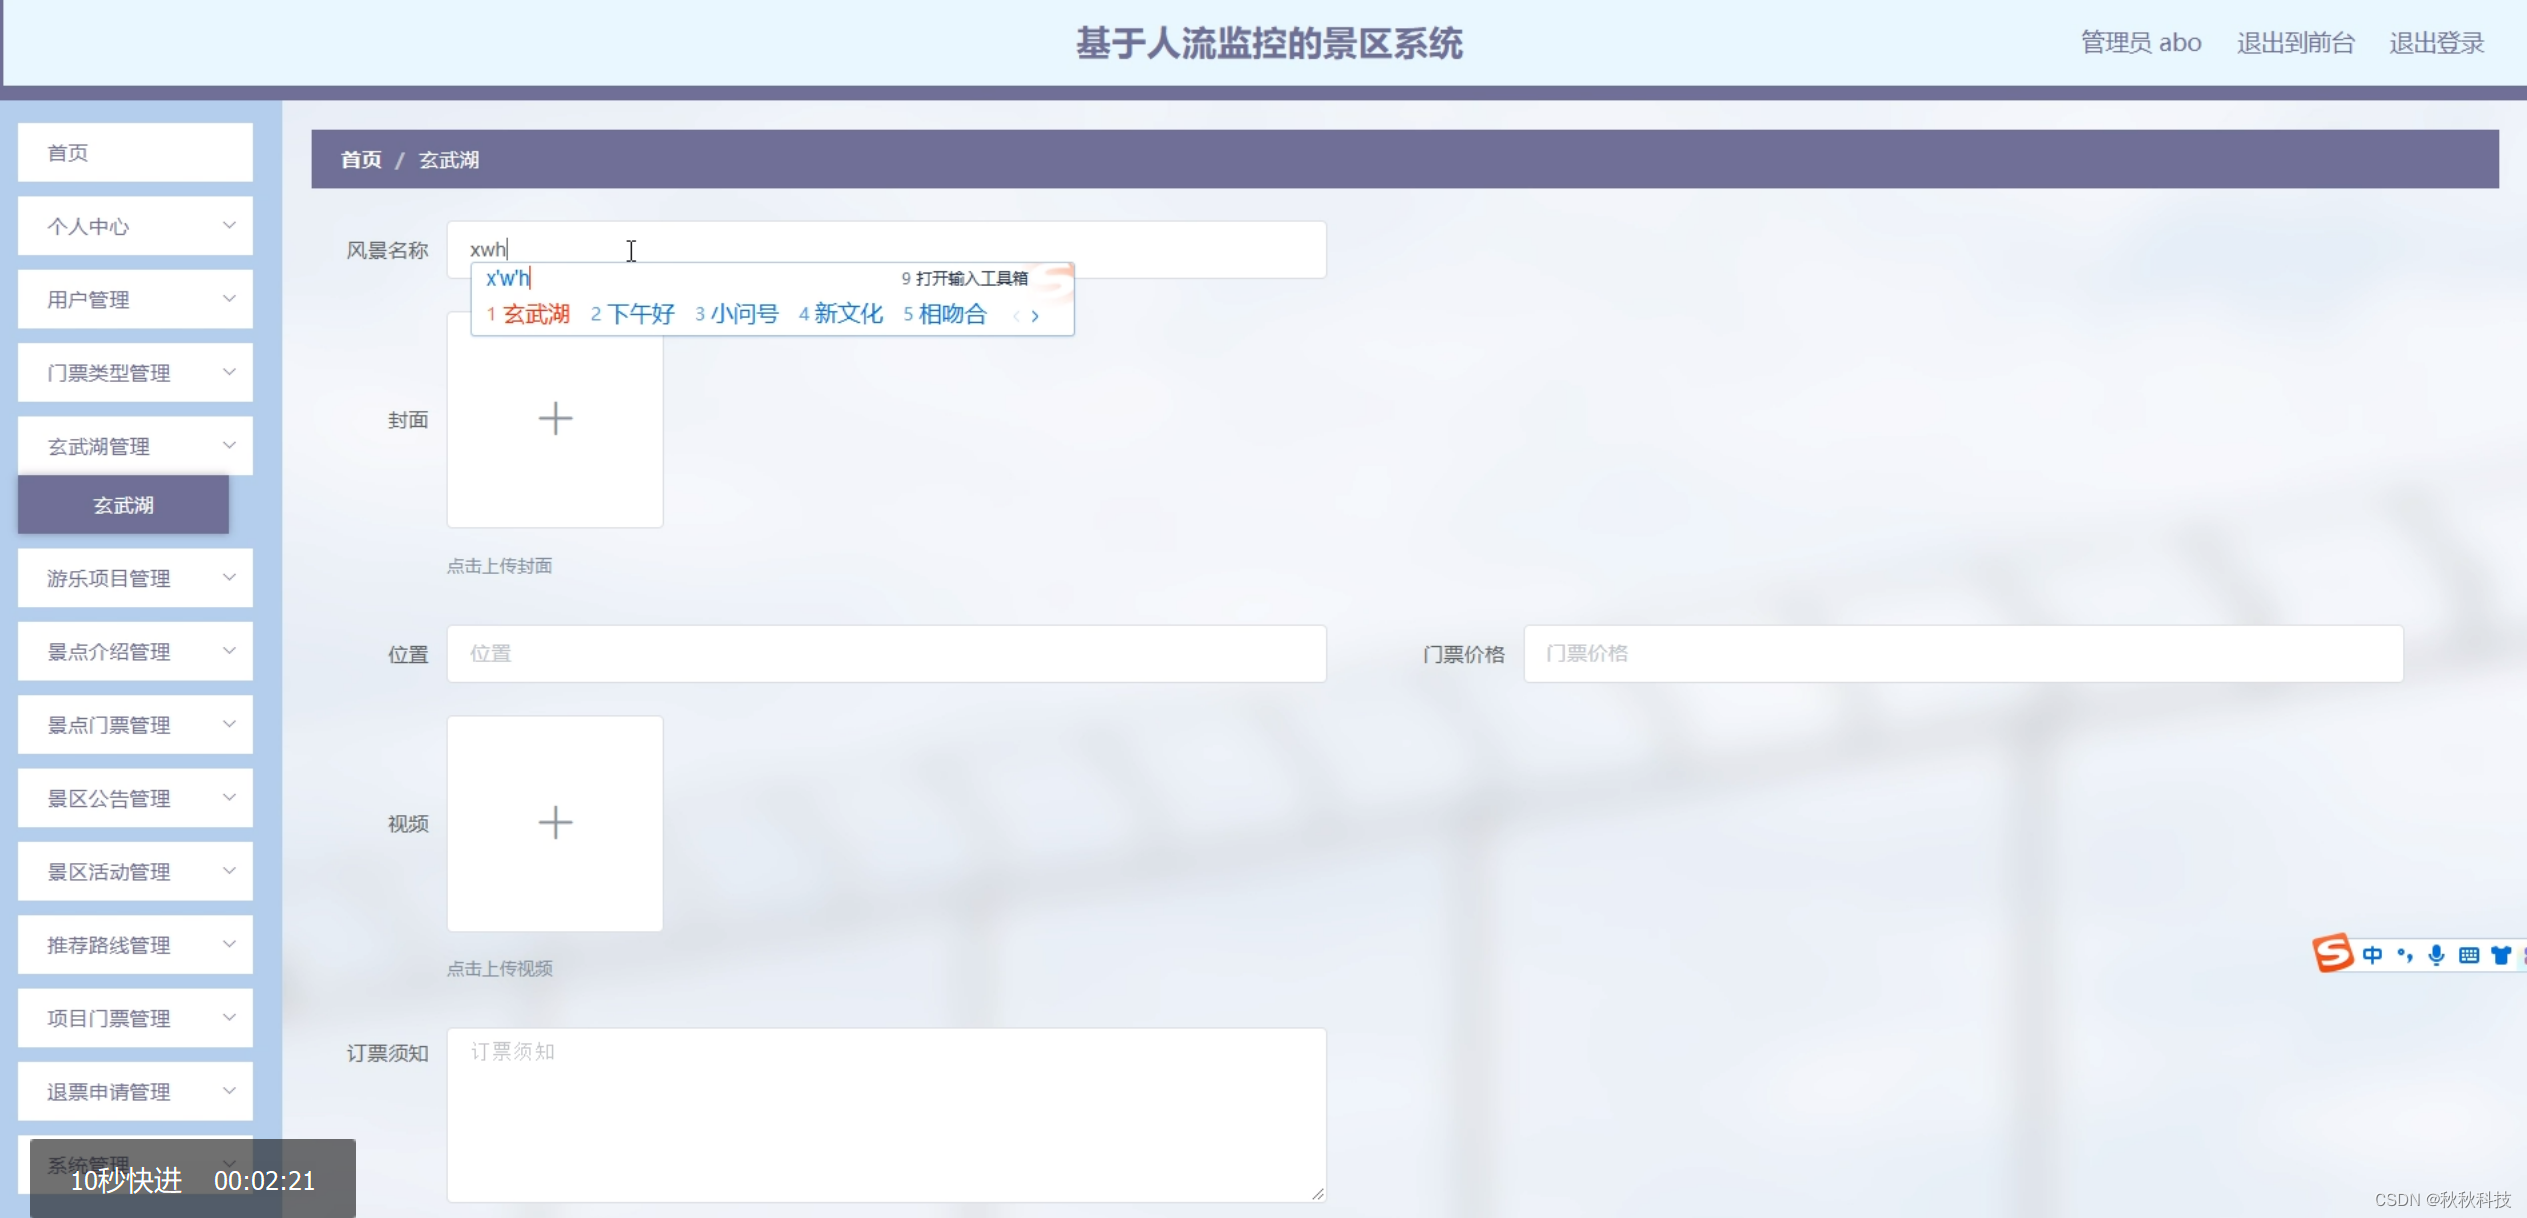Expand the 用户管理 sidebar menu
Viewport: 2527px width, 1218px height.
click(x=135, y=299)
